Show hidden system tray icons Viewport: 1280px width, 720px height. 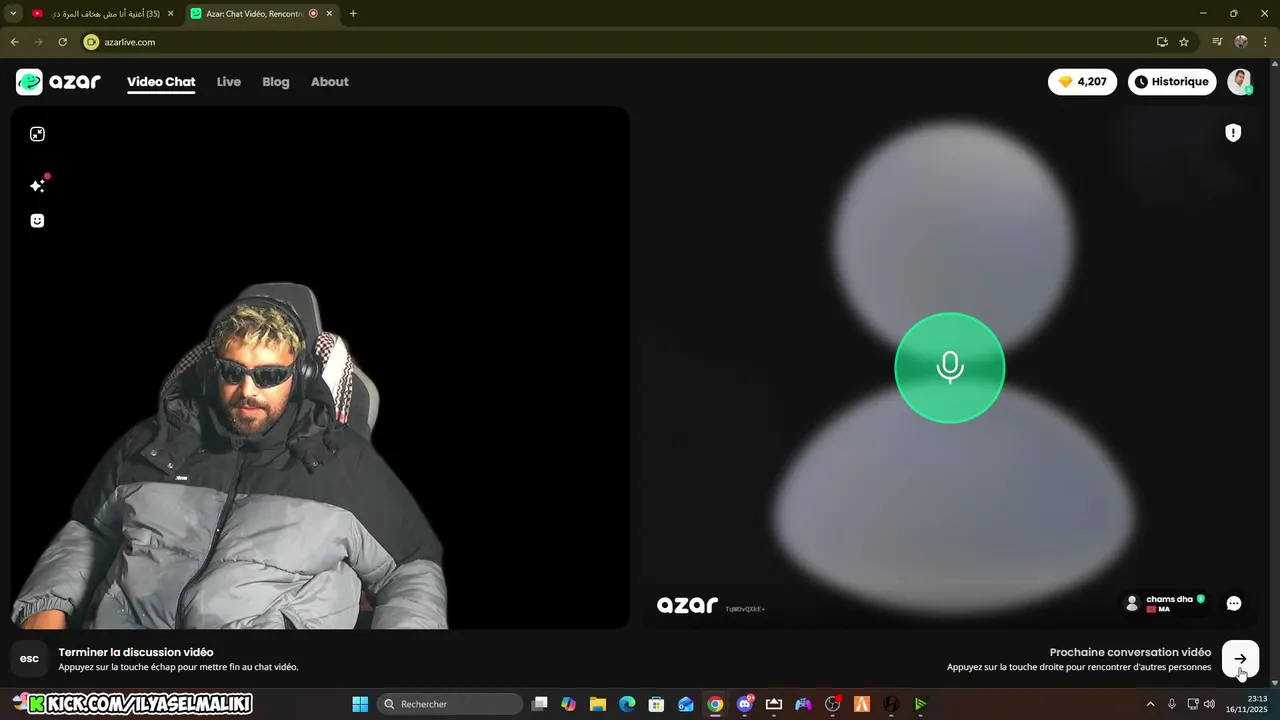1150,704
